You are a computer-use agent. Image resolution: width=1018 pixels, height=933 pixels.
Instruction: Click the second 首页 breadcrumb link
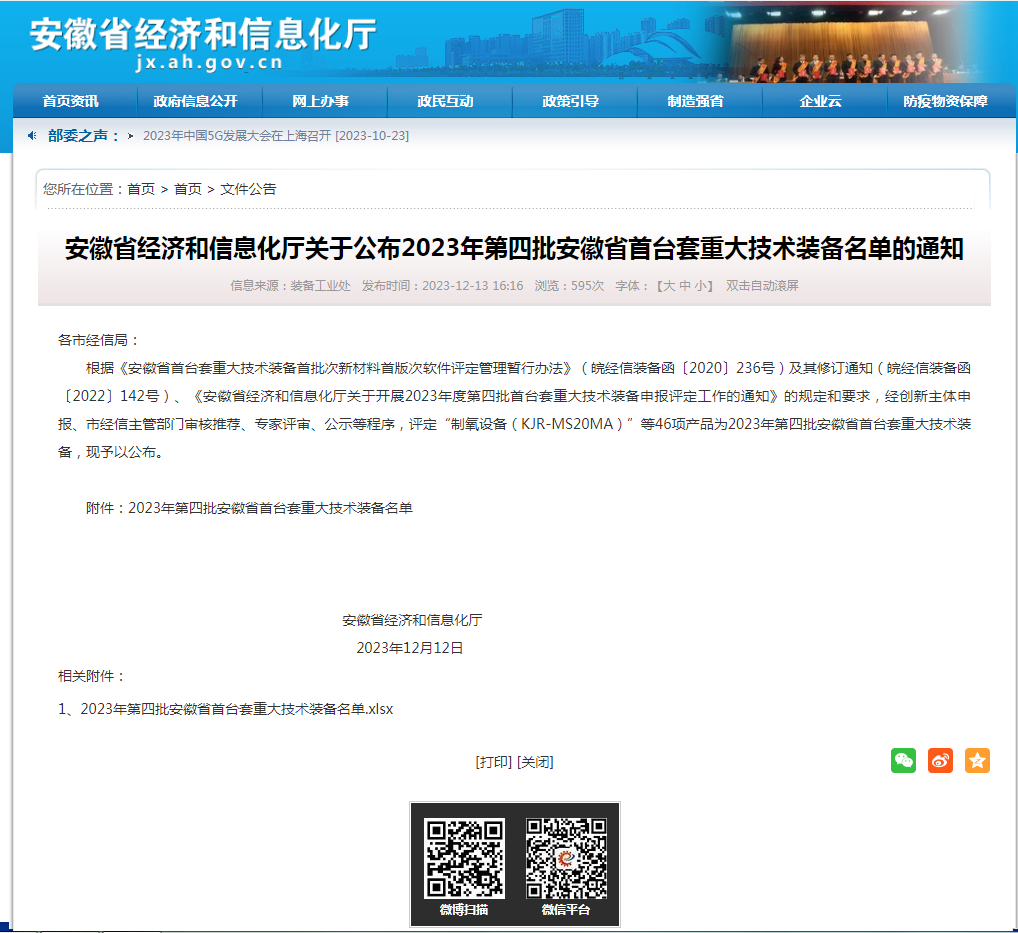pyautogui.click(x=188, y=189)
